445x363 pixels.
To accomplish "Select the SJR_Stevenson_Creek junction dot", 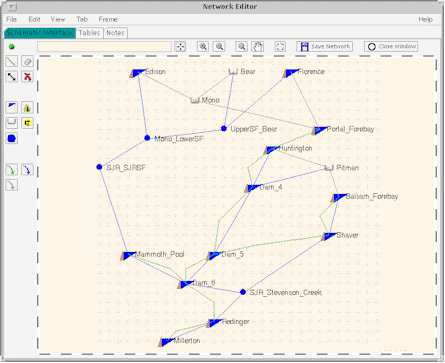I will 243,292.
